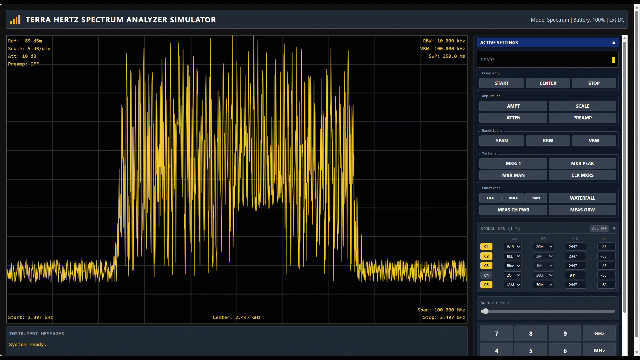Select the ATTEN attenuation button
This screenshot has width=640, height=360.
pyautogui.click(x=513, y=118)
